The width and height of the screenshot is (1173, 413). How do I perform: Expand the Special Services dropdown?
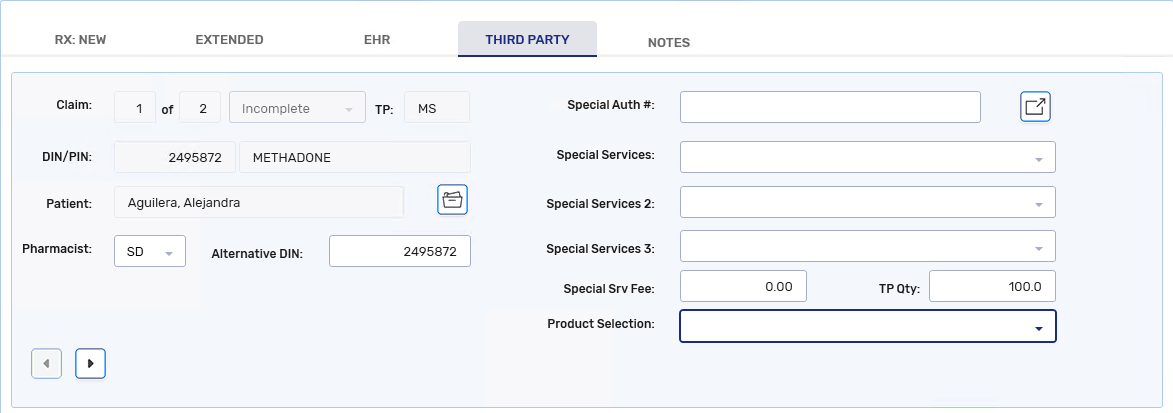[x=867, y=157]
